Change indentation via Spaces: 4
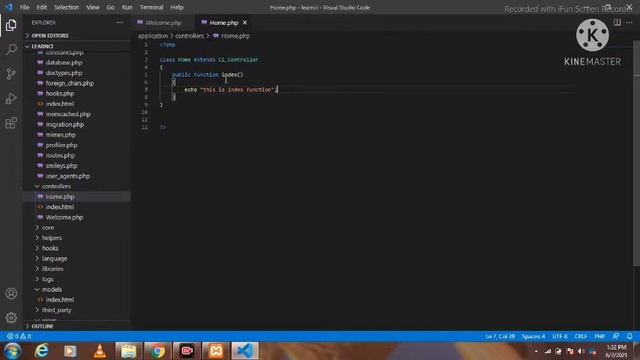This screenshot has height=360, width=640. 533,336
